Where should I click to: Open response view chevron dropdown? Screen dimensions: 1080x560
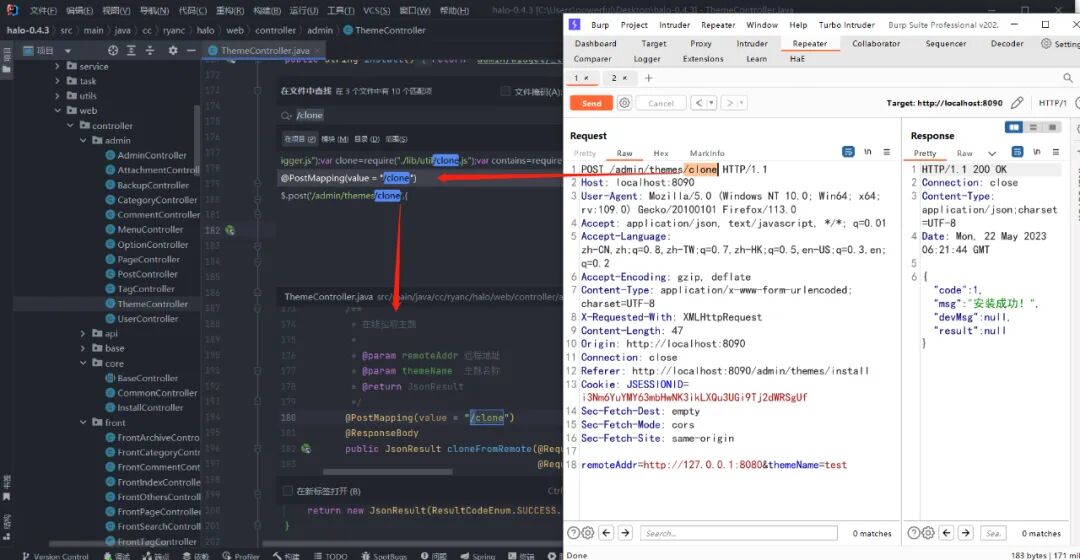point(992,153)
